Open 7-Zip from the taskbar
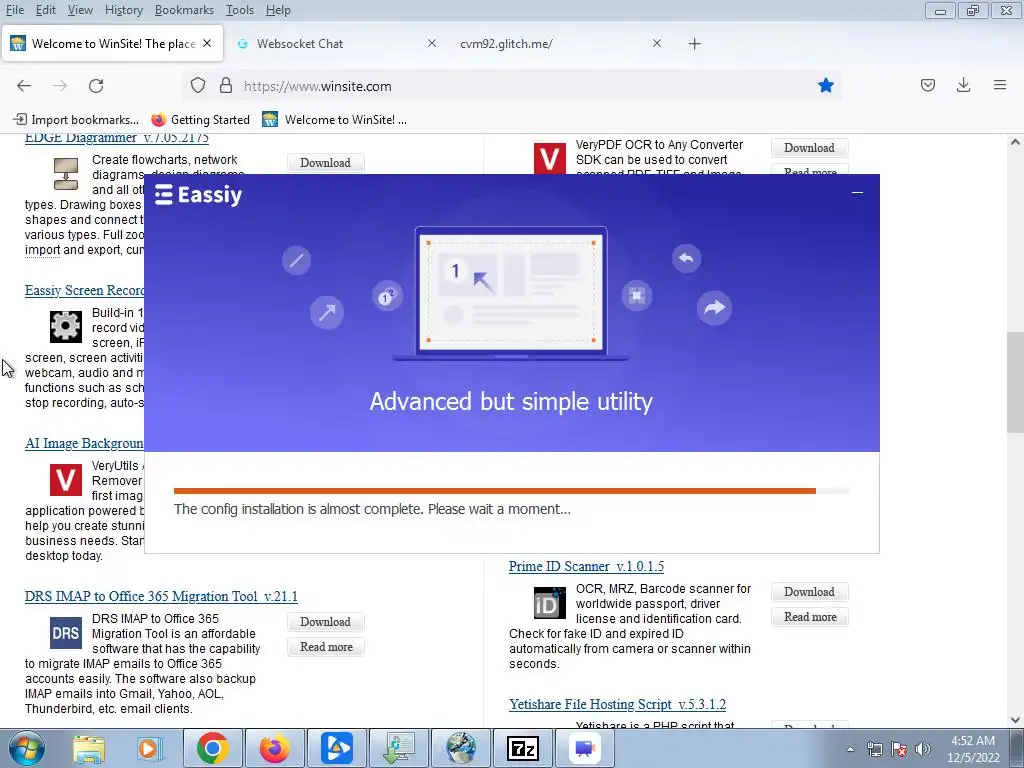This screenshot has height=768, width=1024. point(522,748)
